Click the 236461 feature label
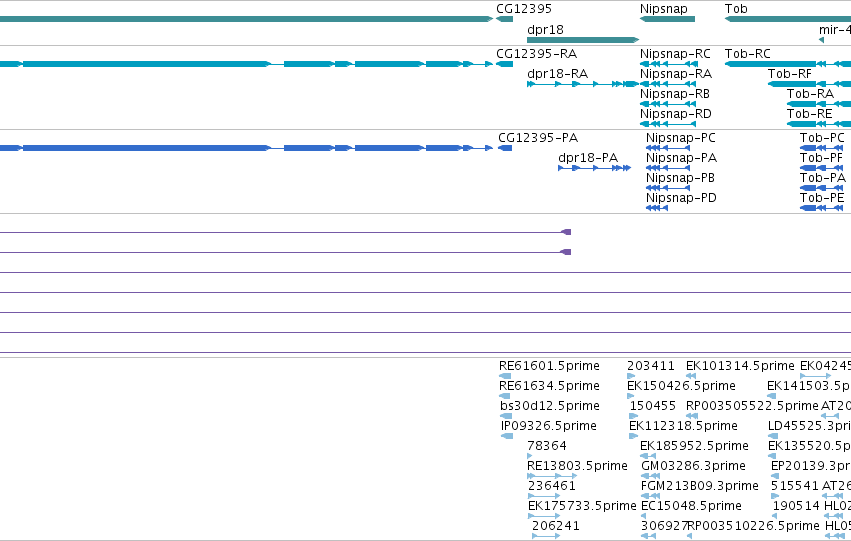Screen dimensions: 851x541 [x=551, y=486]
